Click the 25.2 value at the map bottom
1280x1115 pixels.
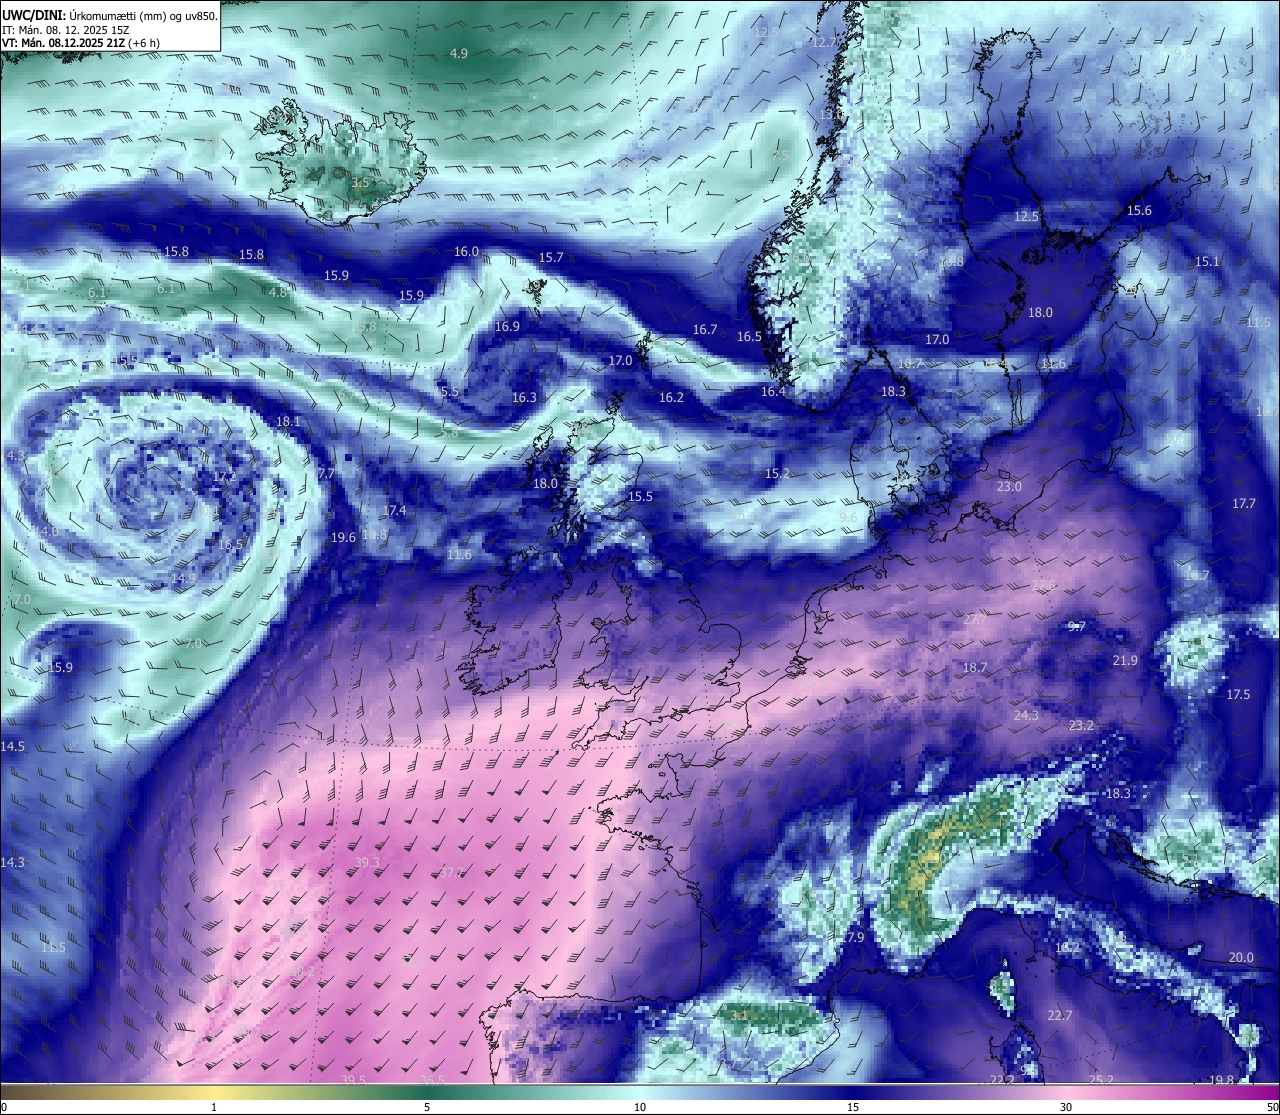(1101, 1080)
